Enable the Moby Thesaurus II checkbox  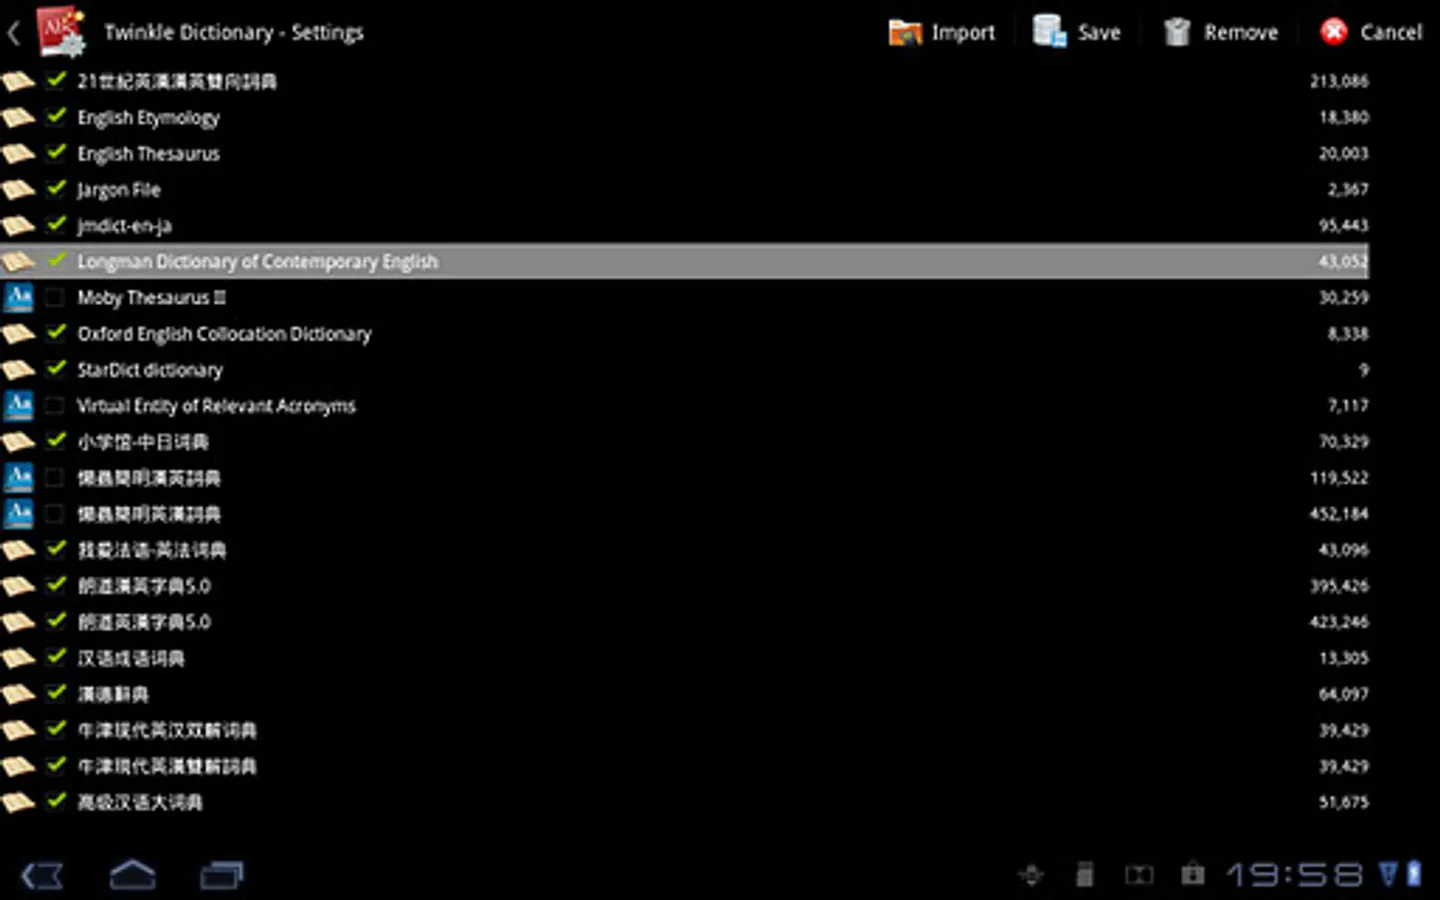point(55,297)
